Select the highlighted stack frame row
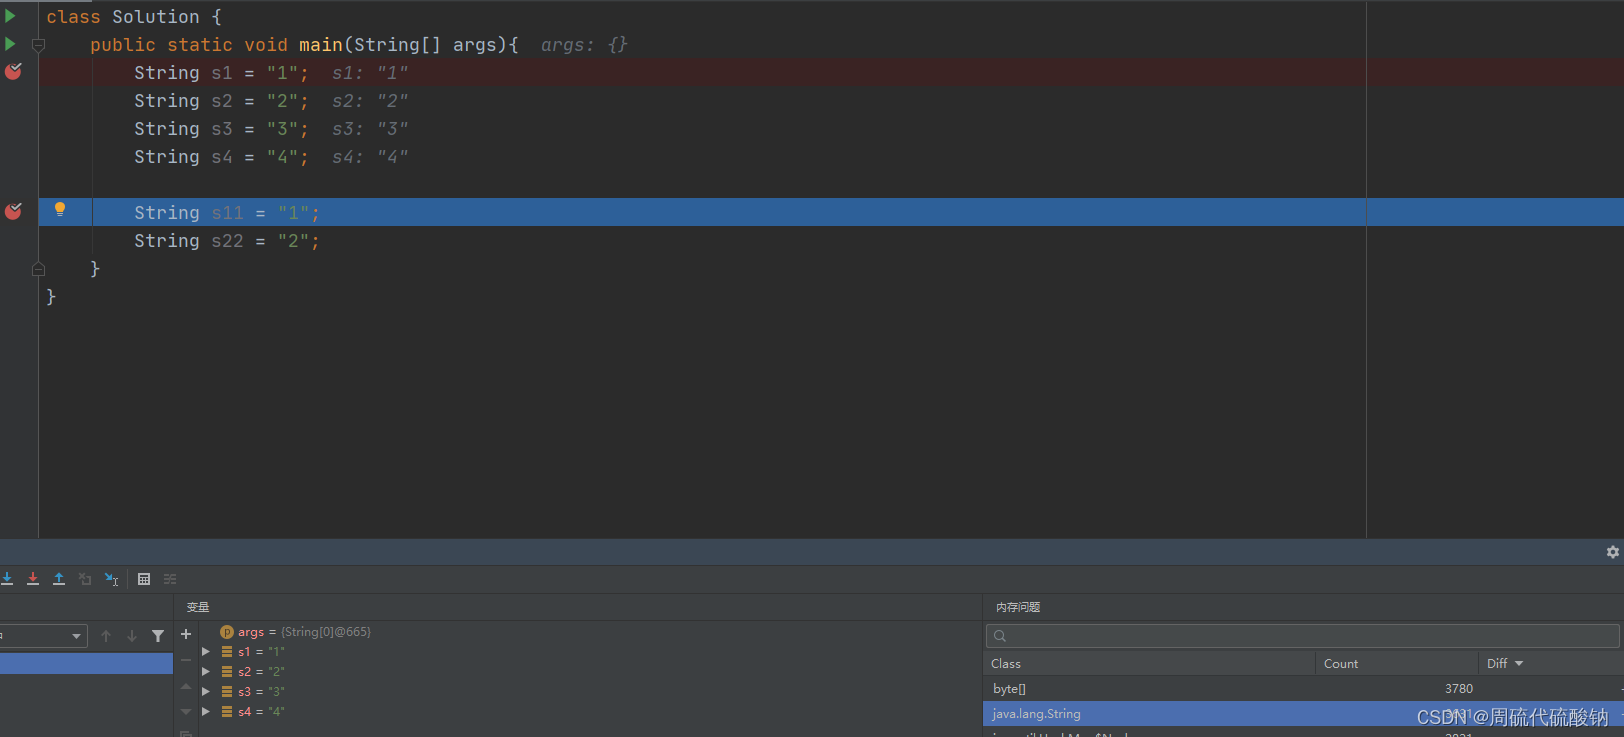 tap(86, 663)
